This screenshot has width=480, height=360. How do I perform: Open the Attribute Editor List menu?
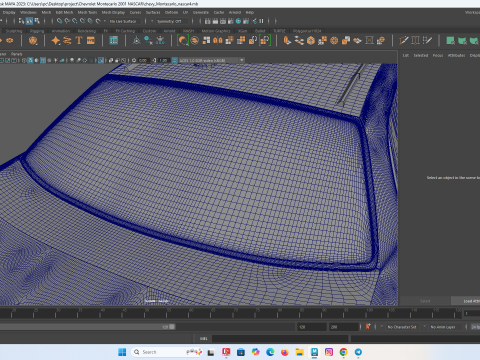406,55
